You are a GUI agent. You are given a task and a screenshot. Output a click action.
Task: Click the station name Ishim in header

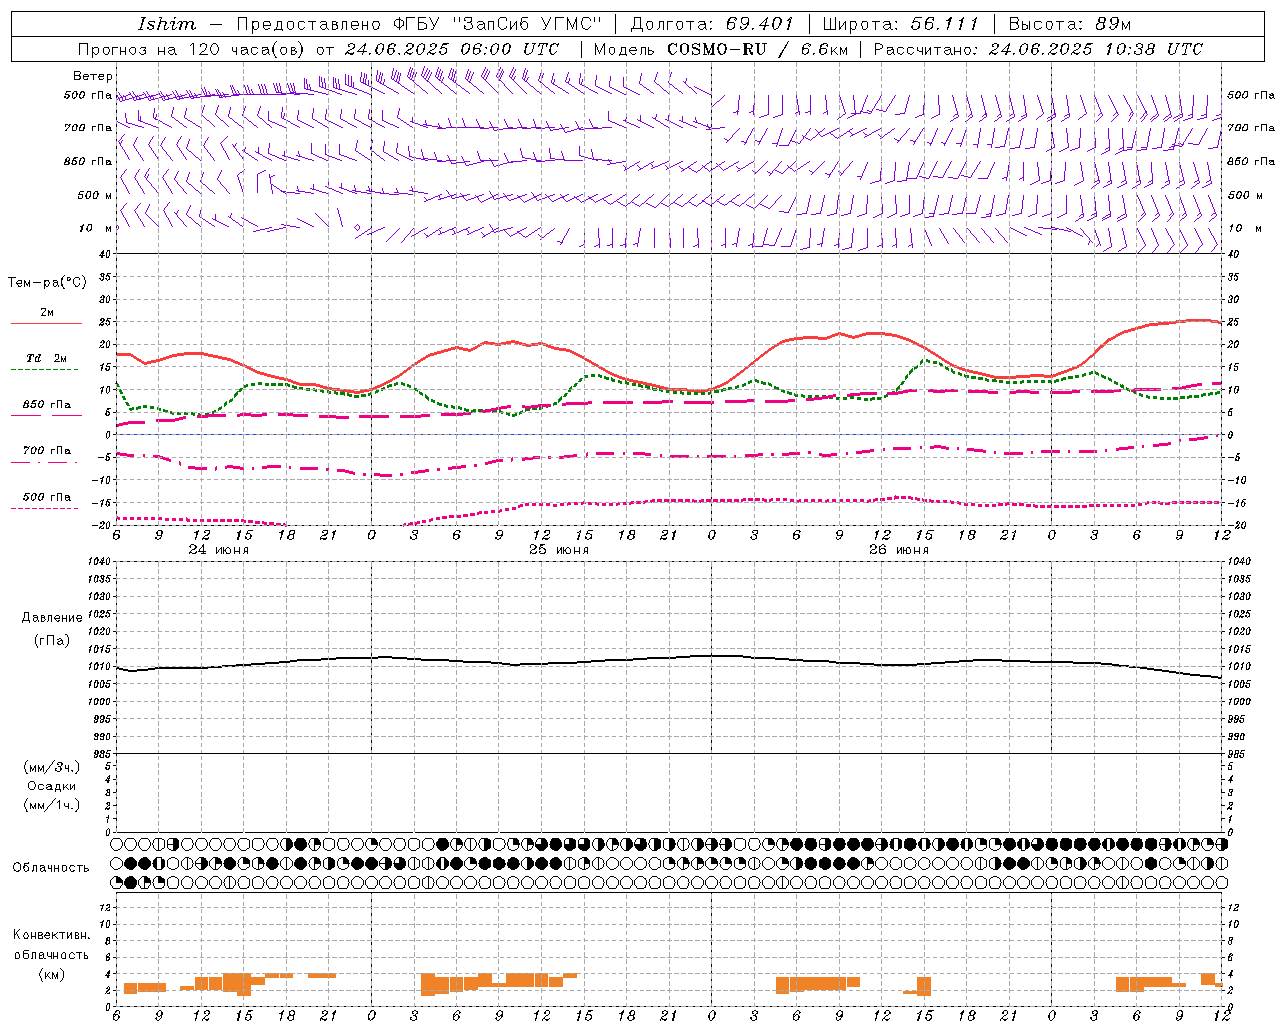(x=167, y=24)
